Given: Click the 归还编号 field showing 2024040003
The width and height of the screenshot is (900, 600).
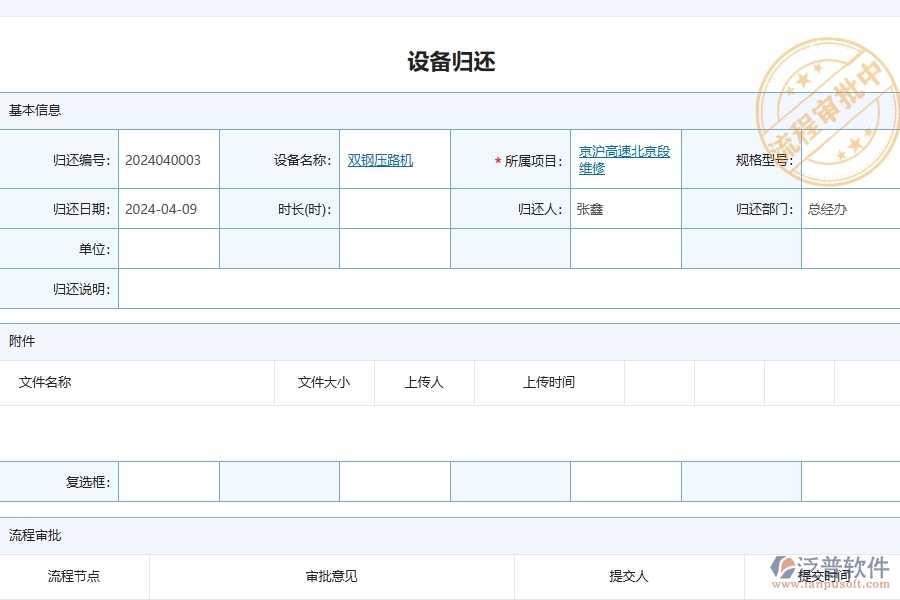Looking at the screenshot, I should [165, 158].
